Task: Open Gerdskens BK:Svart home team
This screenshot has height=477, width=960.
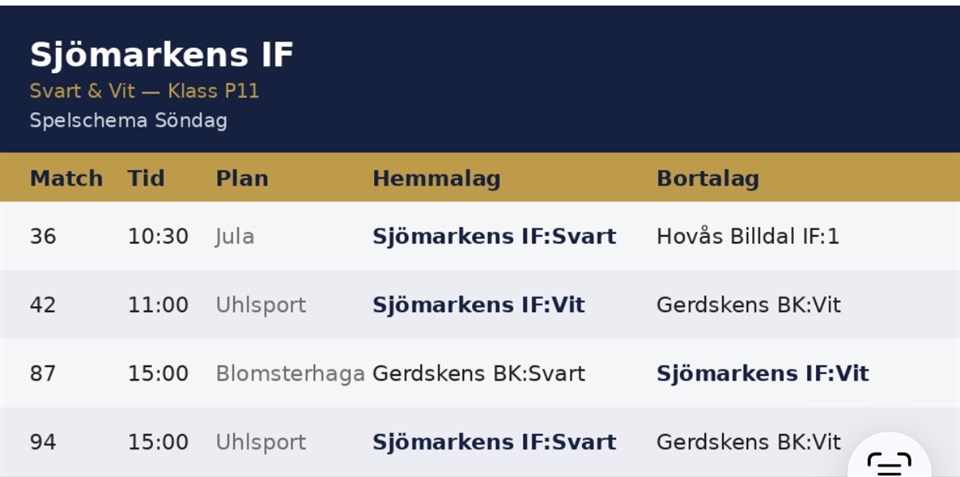Action: pyautogui.click(x=478, y=374)
